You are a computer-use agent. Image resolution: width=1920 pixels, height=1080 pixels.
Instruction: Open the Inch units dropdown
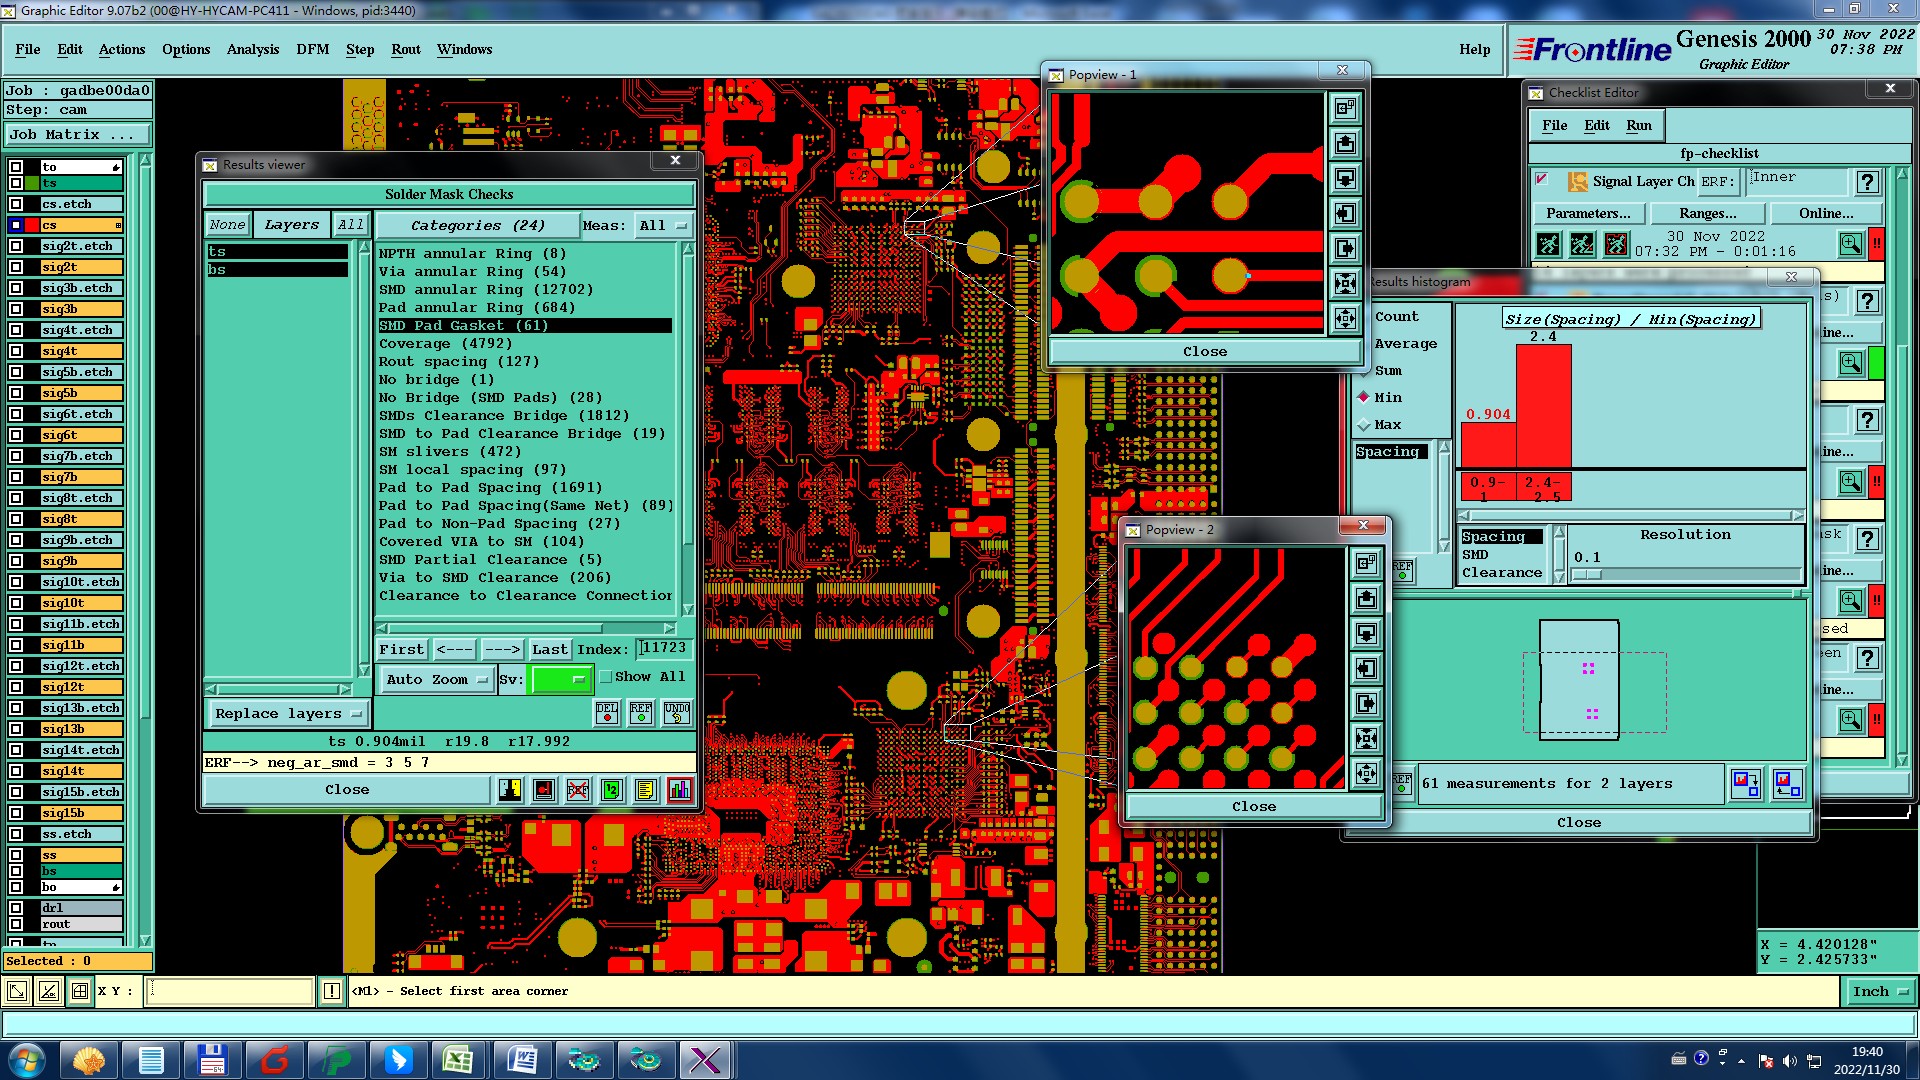coord(1879,991)
